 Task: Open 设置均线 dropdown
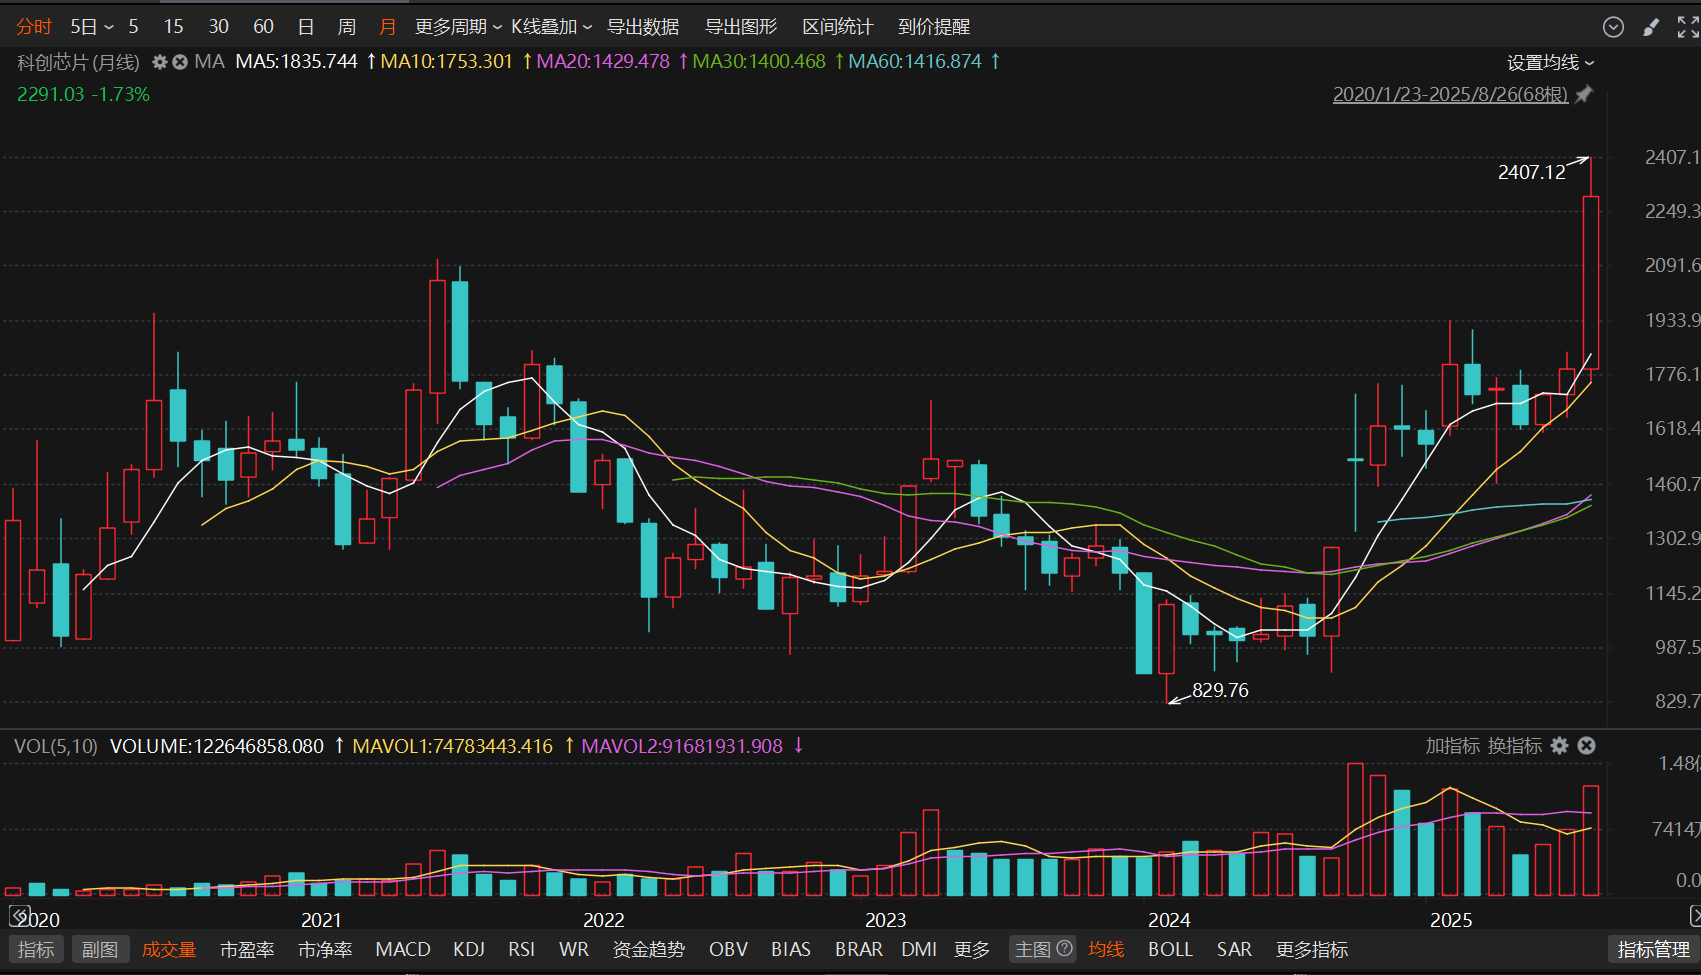click(1551, 63)
